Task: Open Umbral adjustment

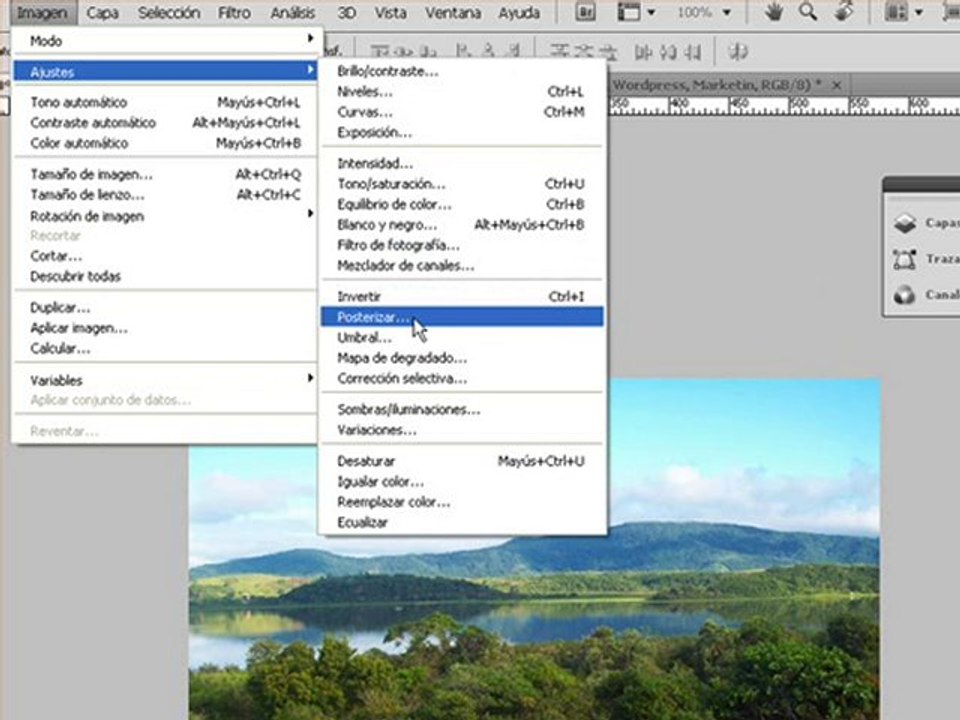Action: tap(462, 337)
